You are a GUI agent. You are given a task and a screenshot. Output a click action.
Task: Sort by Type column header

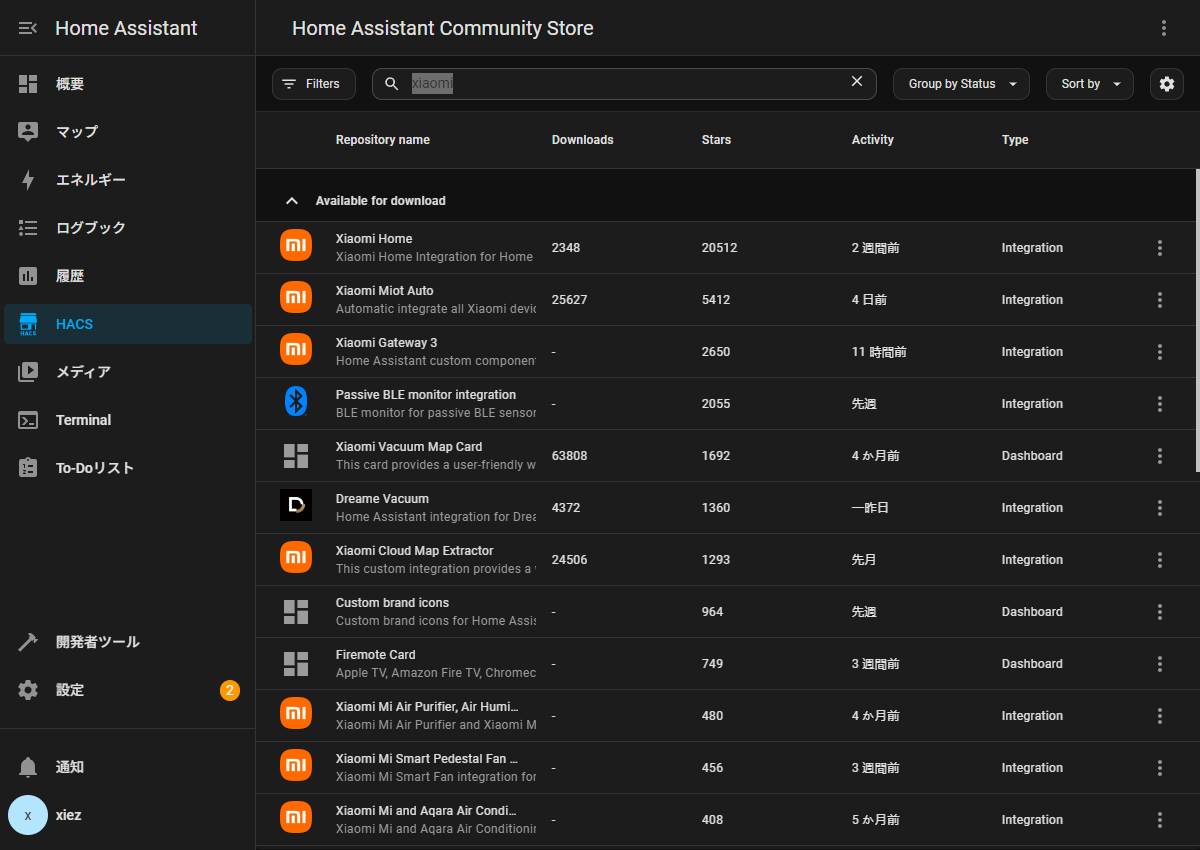tap(1015, 140)
